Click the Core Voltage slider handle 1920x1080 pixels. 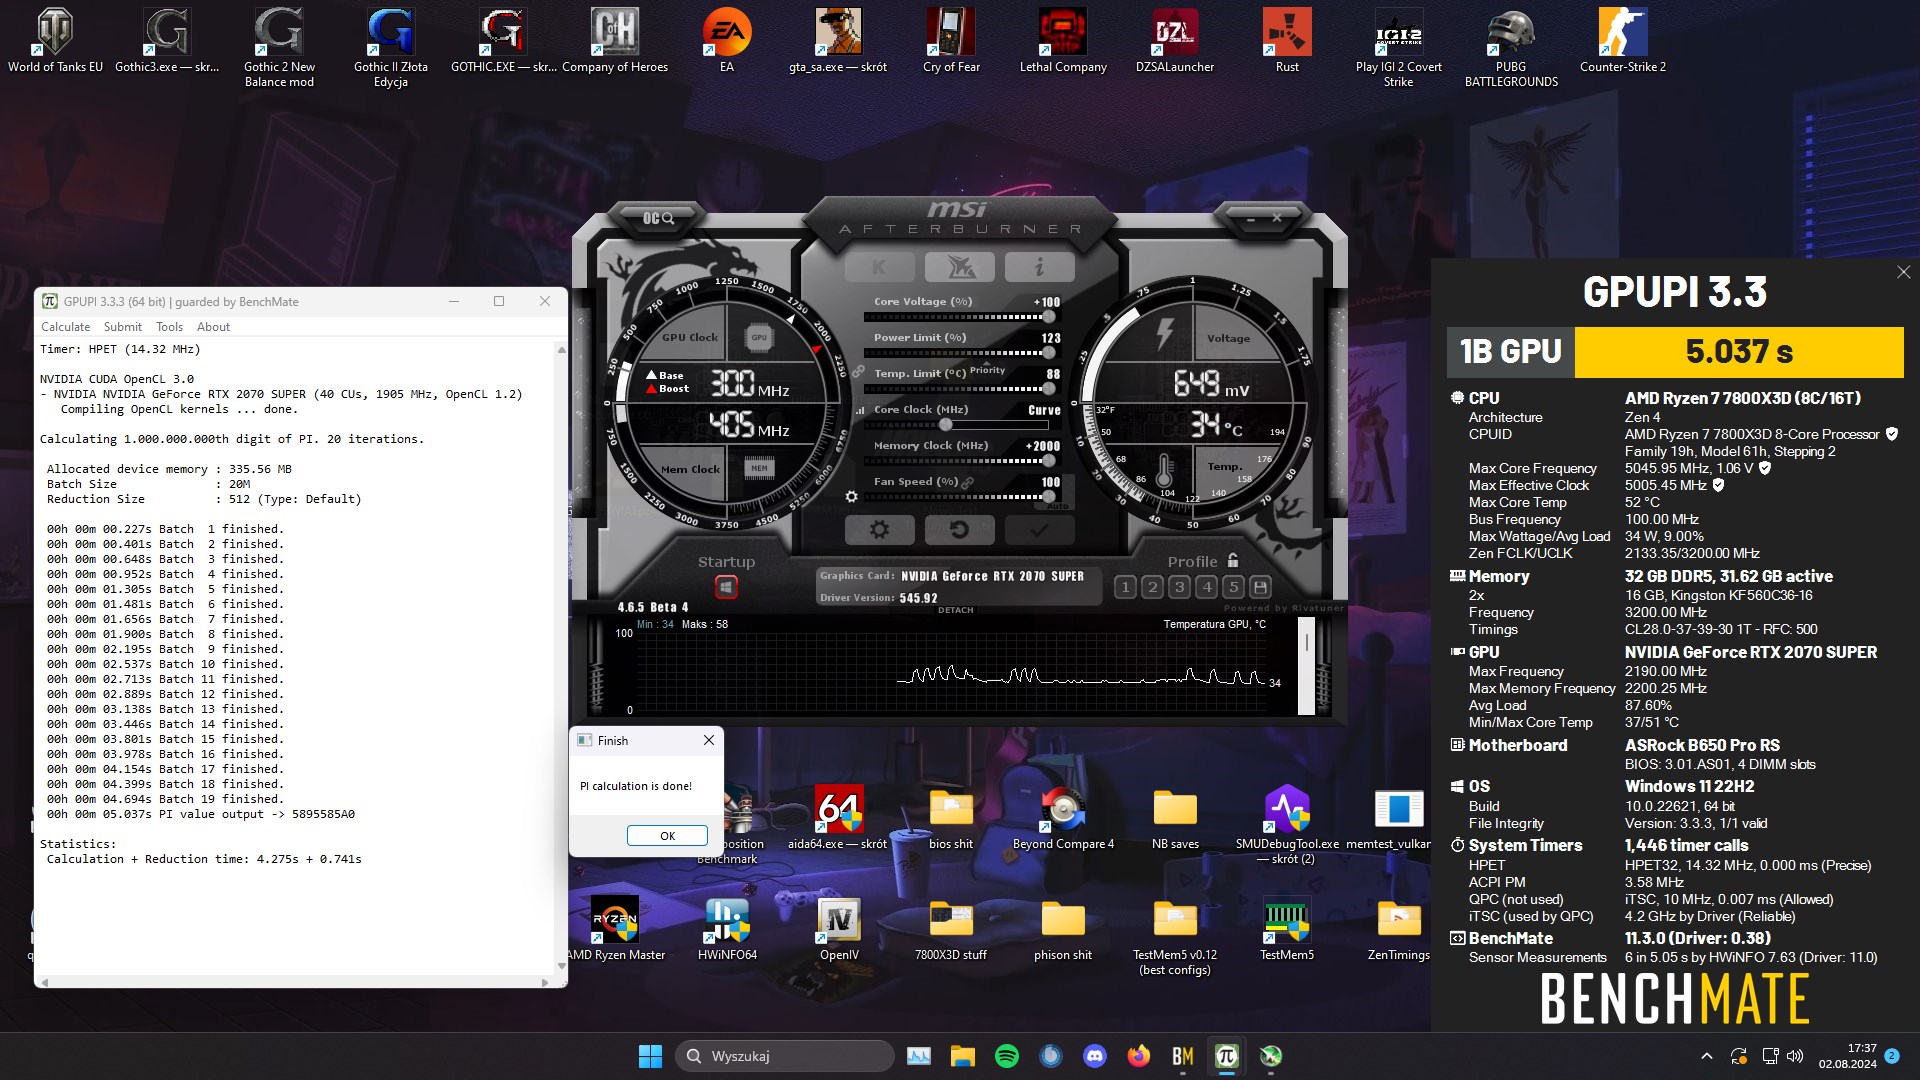1048,317
